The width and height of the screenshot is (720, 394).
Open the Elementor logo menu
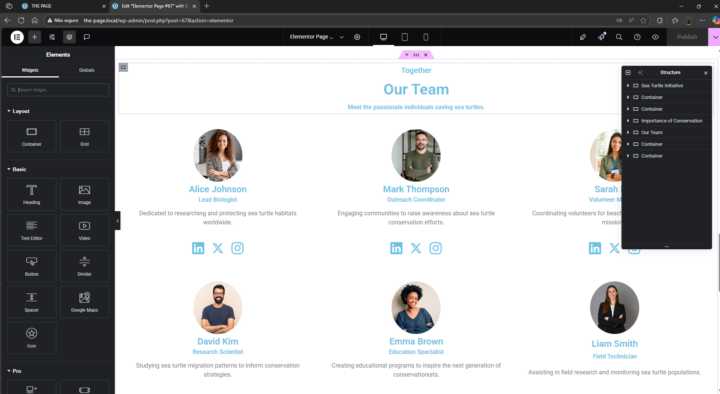[17, 37]
